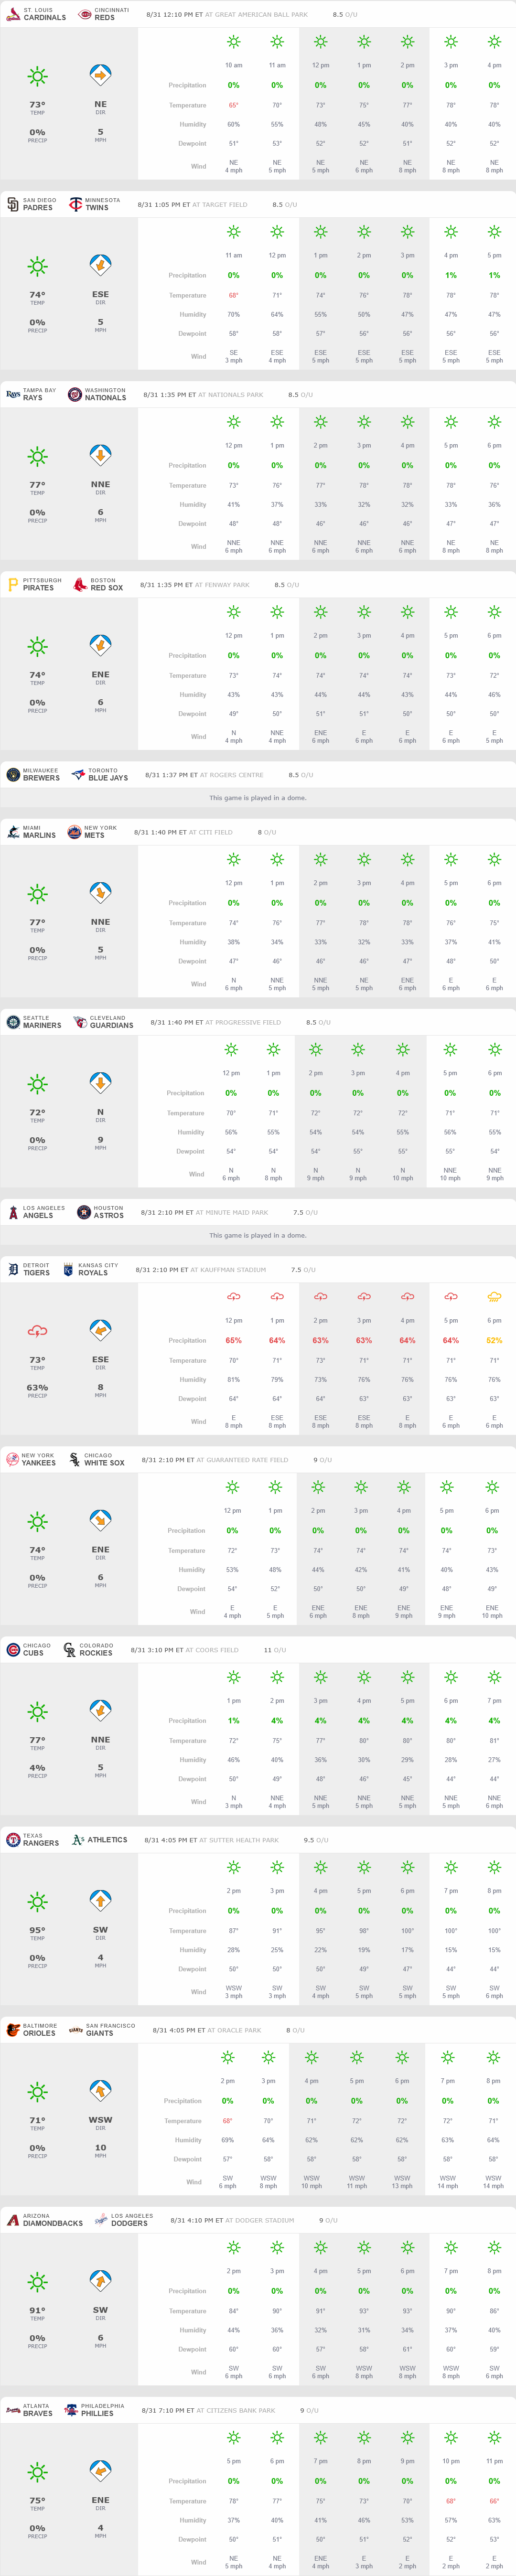Select the New York Mets logo
The image size is (516, 2576).
(x=74, y=831)
